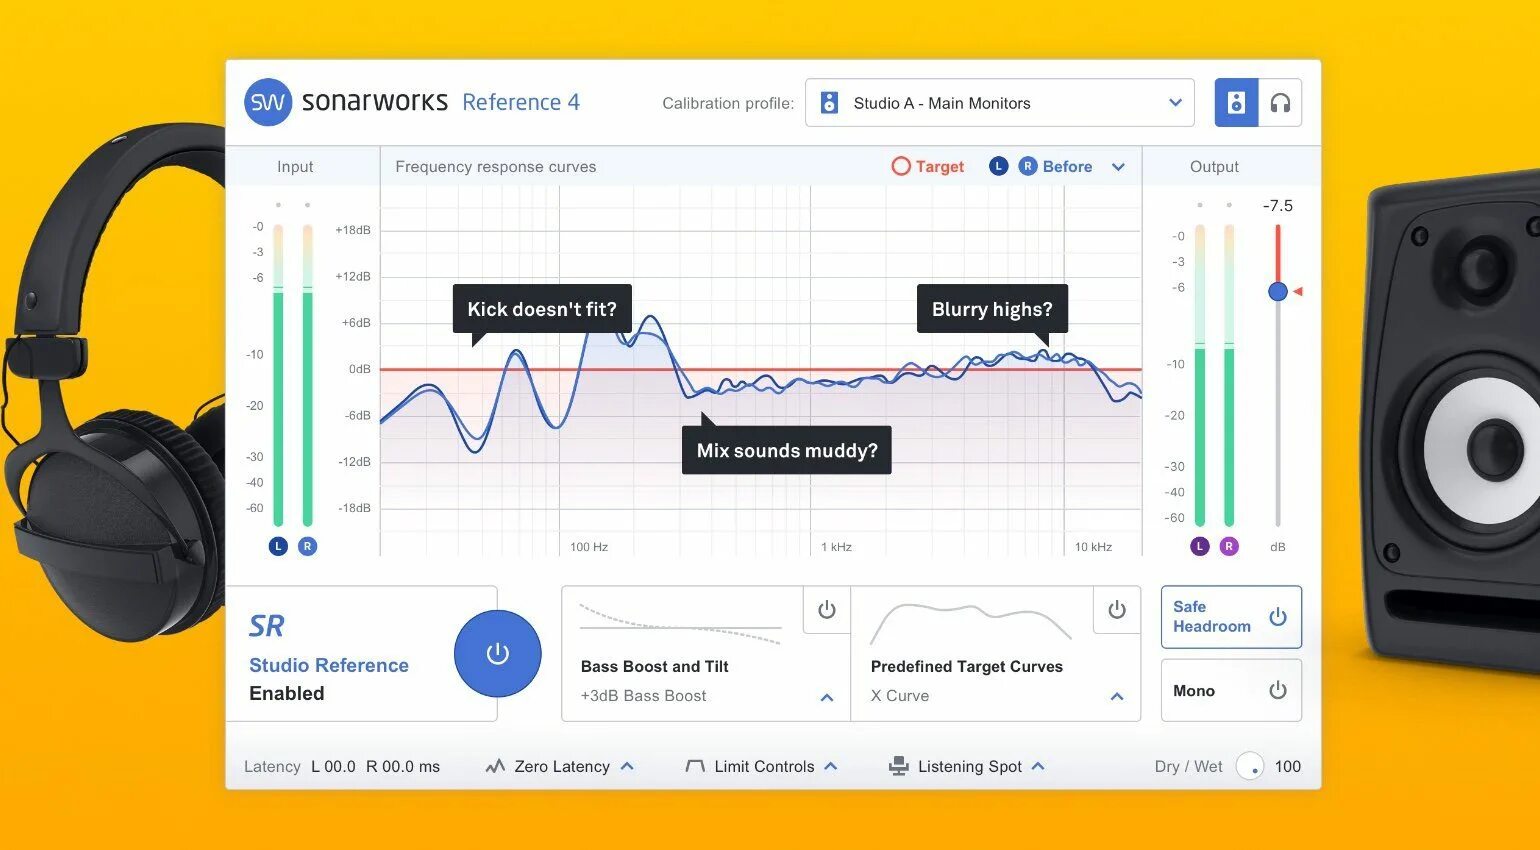Expand the X Curve preset menu
1540x850 pixels.
(x=1117, y=697)
